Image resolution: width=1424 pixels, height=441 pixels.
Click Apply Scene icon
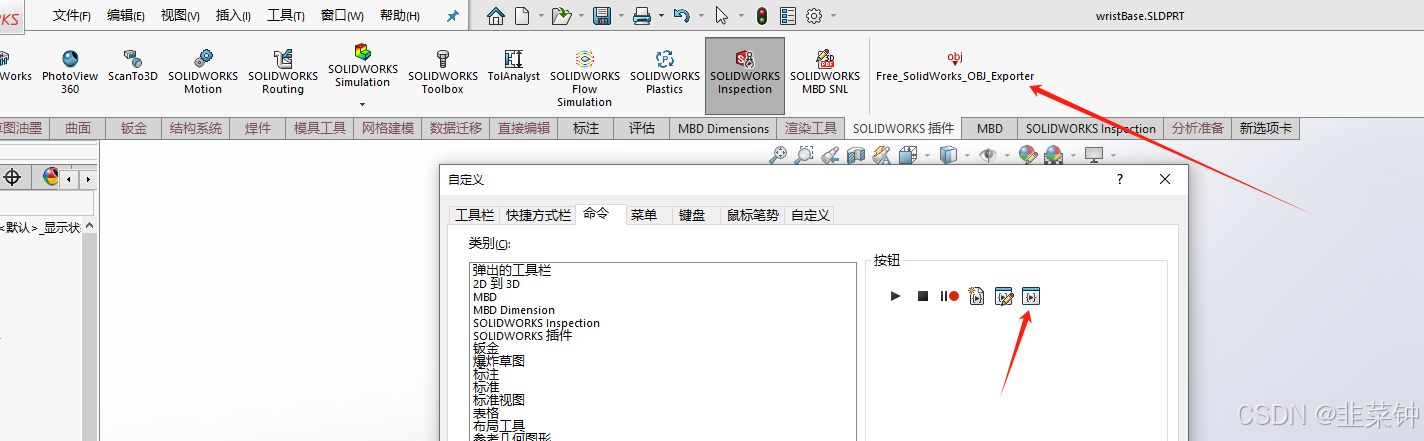pyautogui.click(x=1053, y=155)
